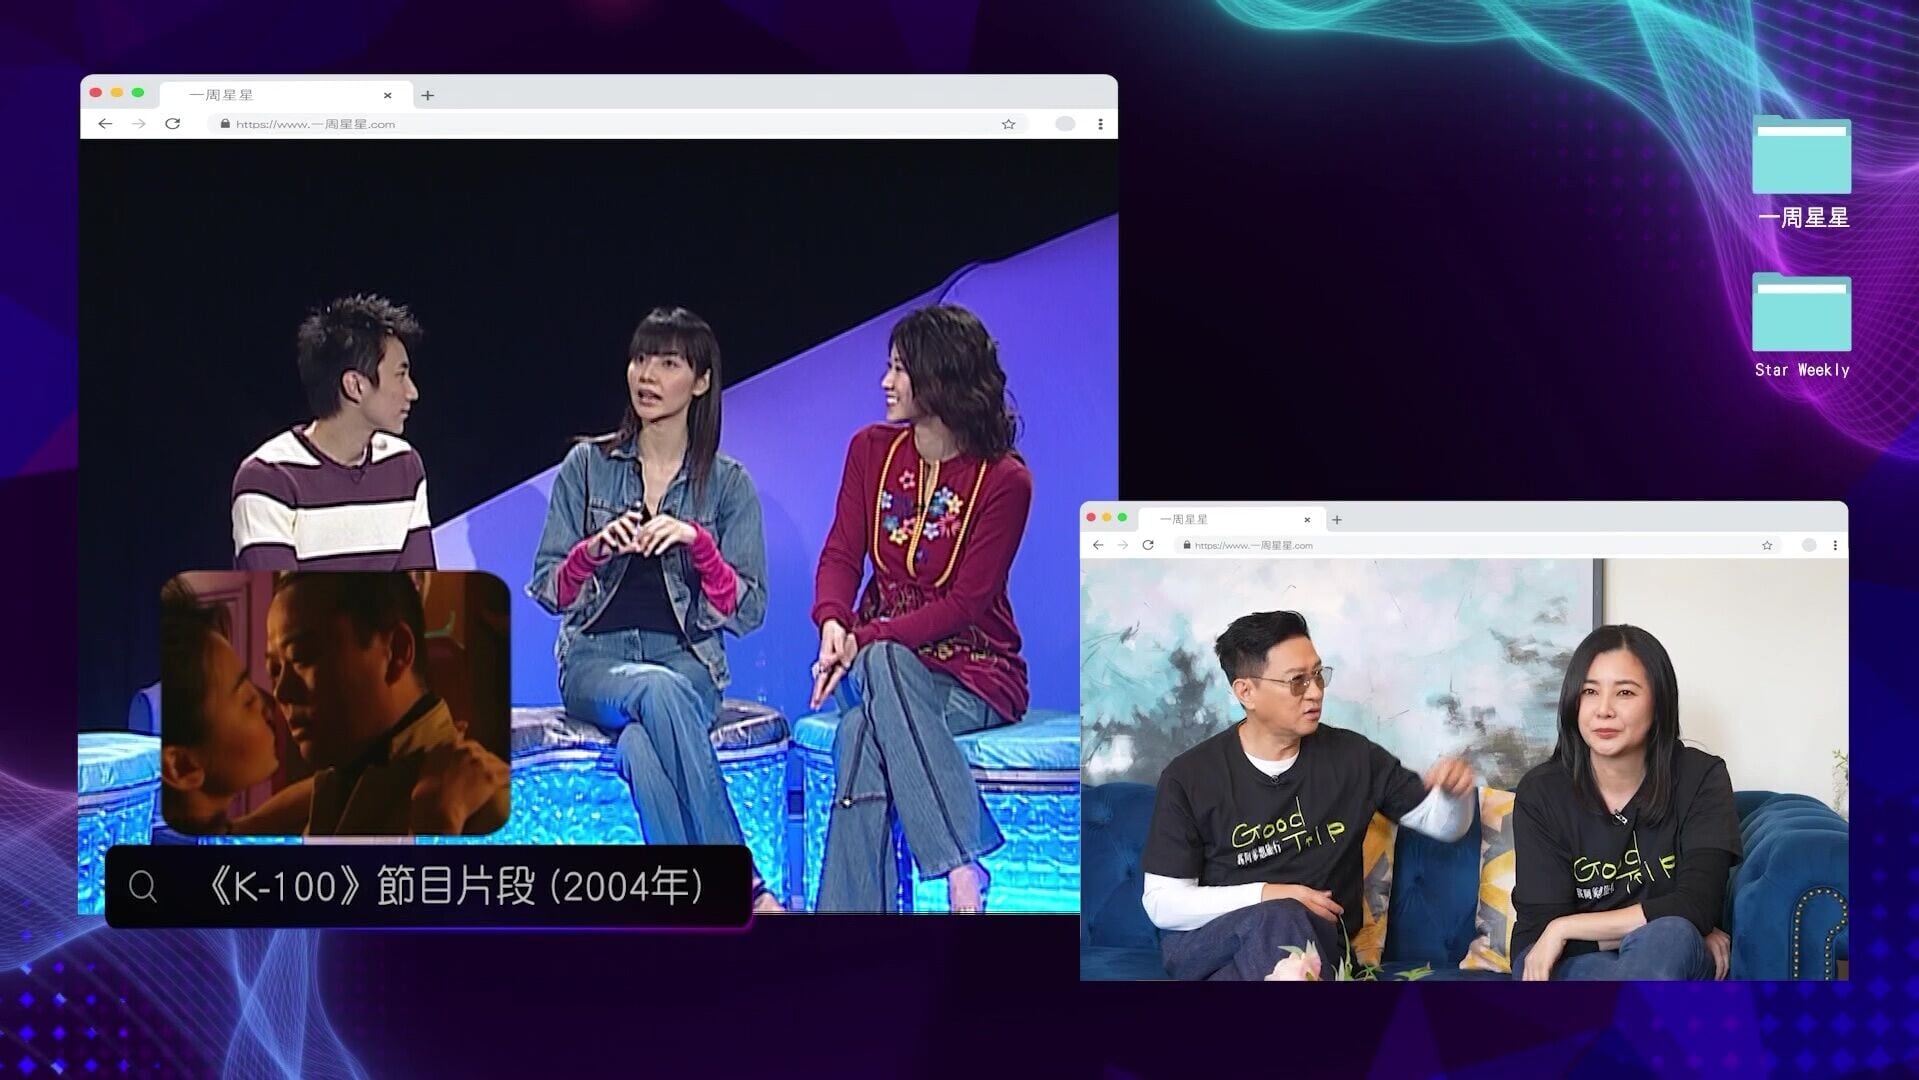Viewport: 1919px width, 1080px height.
Task: Reload the page in the large browser window
Action: [x=172, y=124]
